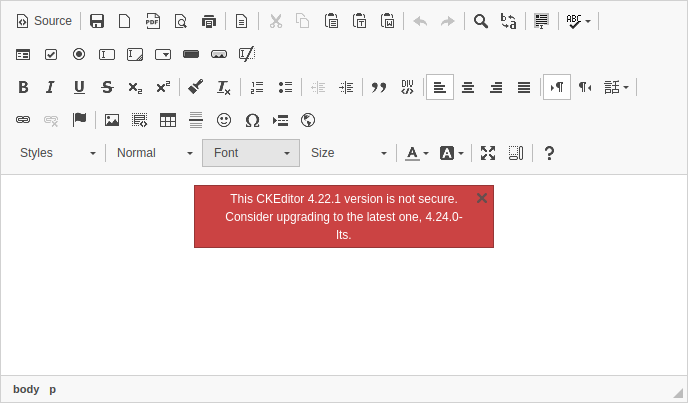Insert a Text Field

107,54
